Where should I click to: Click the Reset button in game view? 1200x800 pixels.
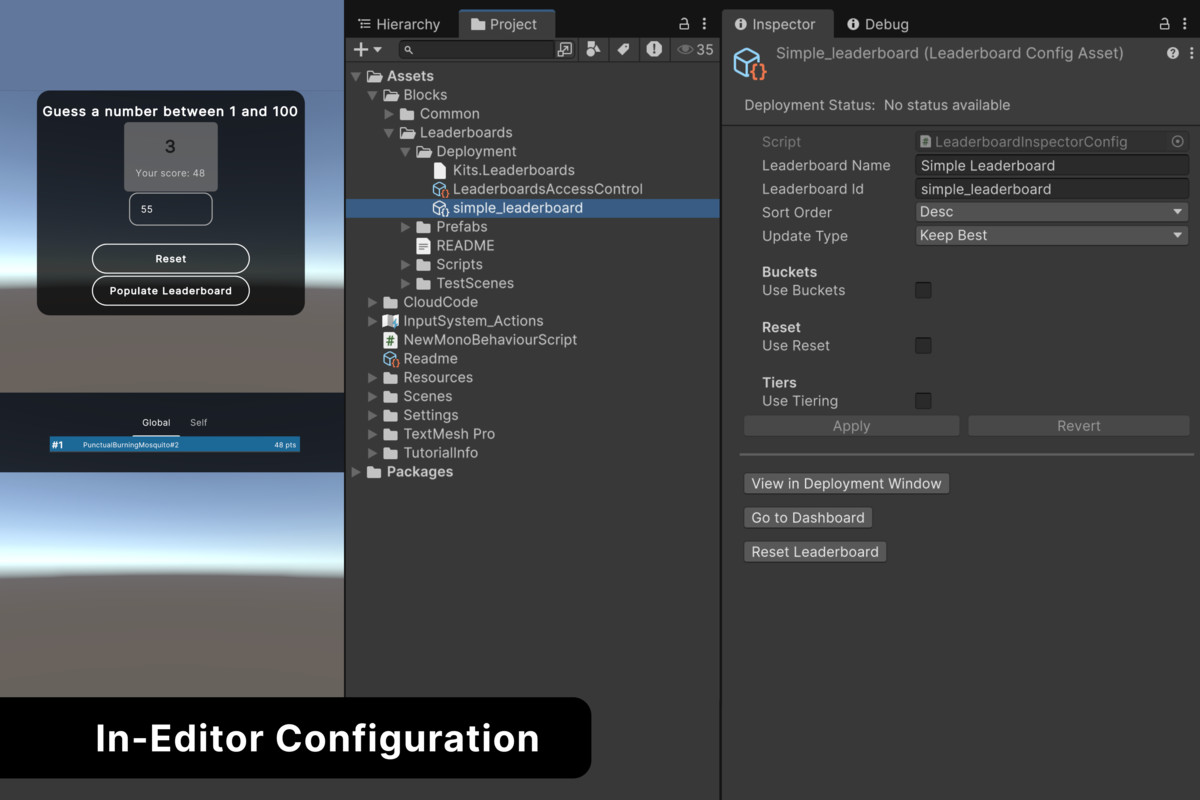point(171,259)
